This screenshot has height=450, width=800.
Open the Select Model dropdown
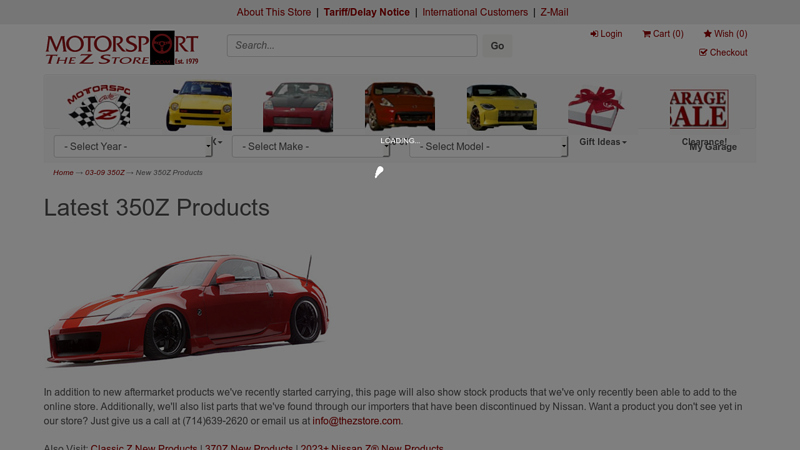pyautogui.click(x=488, y=146)
